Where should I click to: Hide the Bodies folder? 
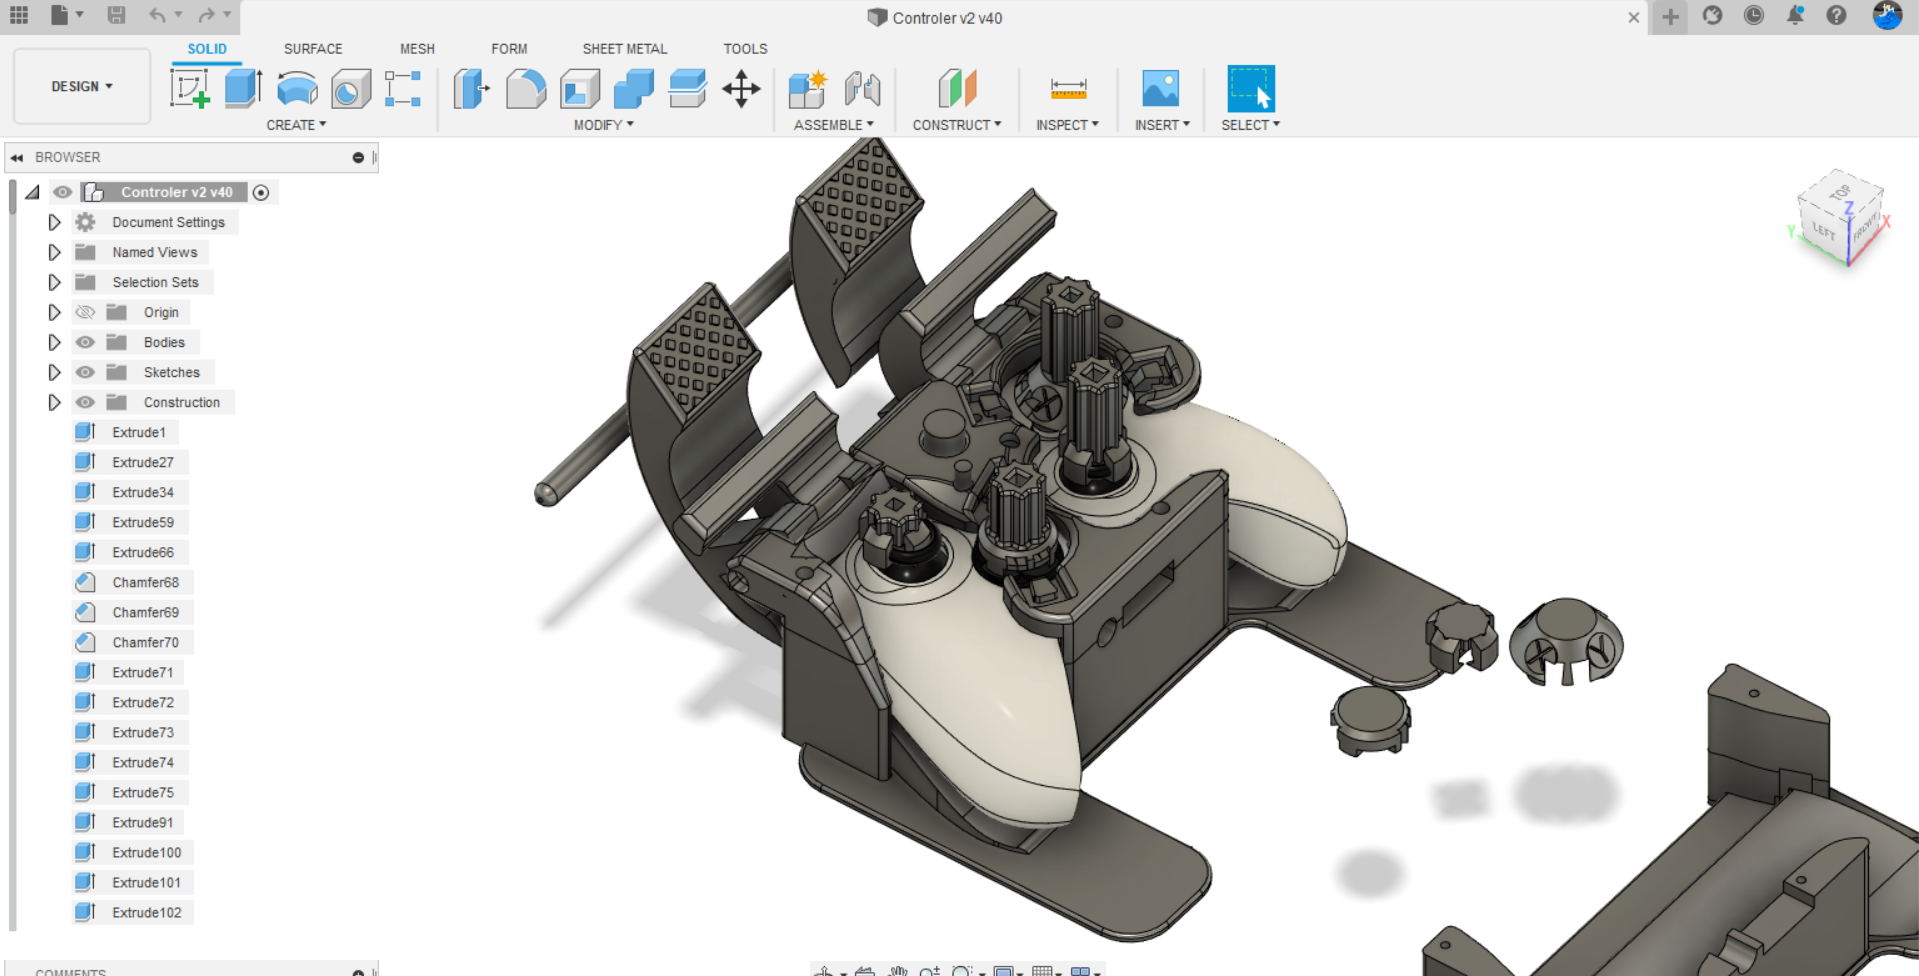click(85, 342)
